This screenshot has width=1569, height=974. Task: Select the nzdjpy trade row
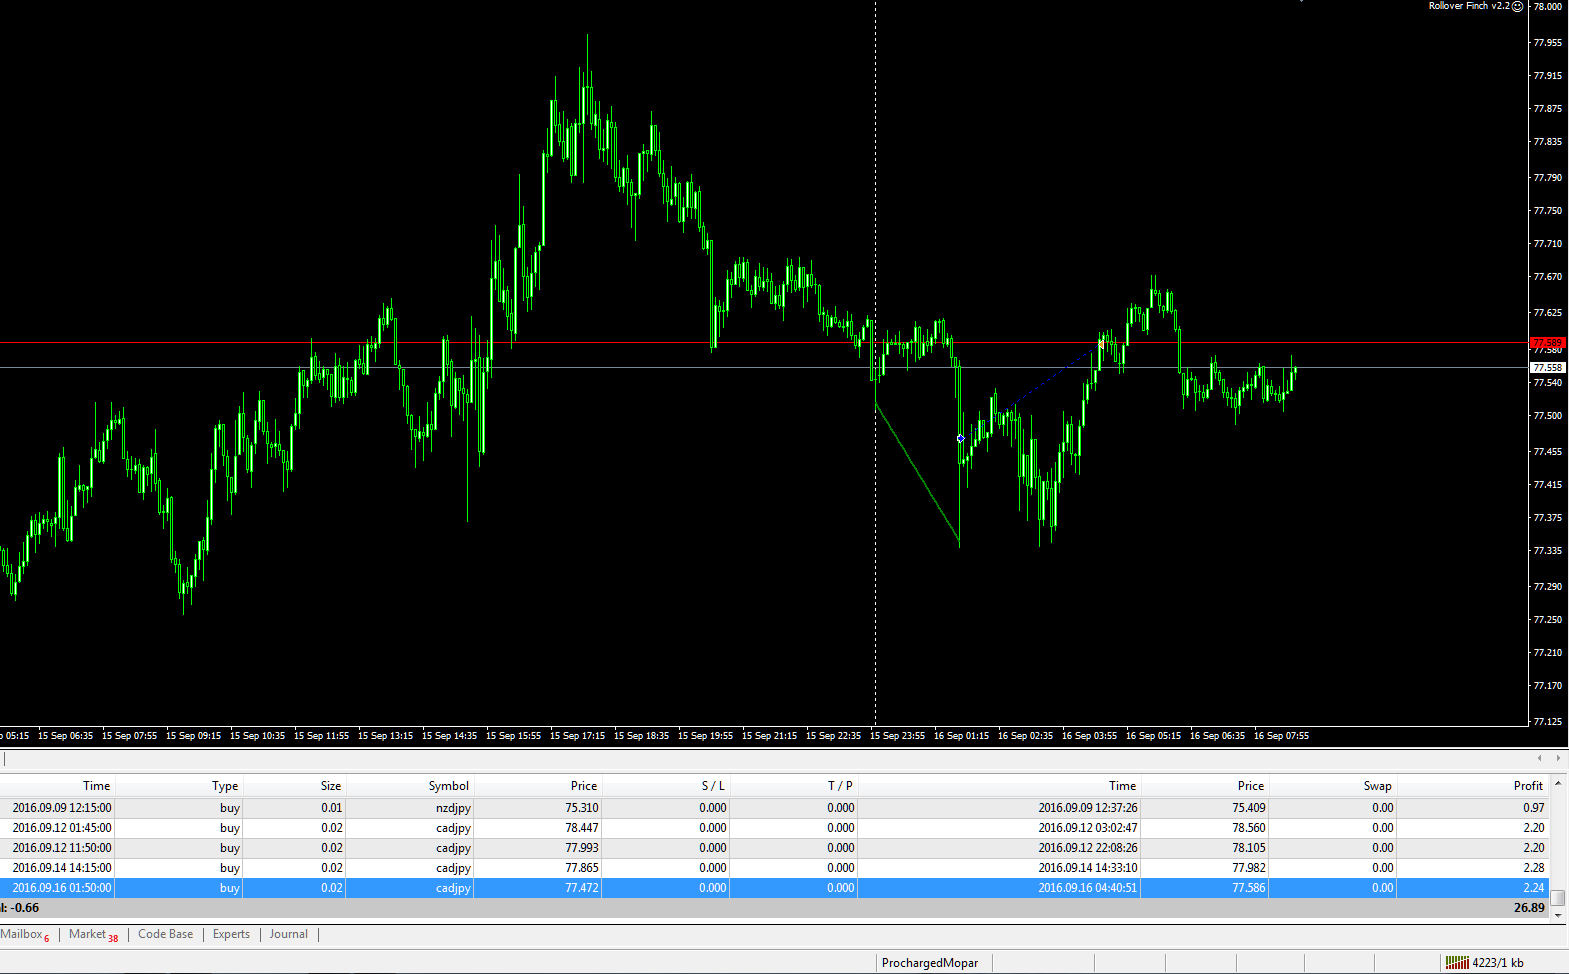click(774, 808)
